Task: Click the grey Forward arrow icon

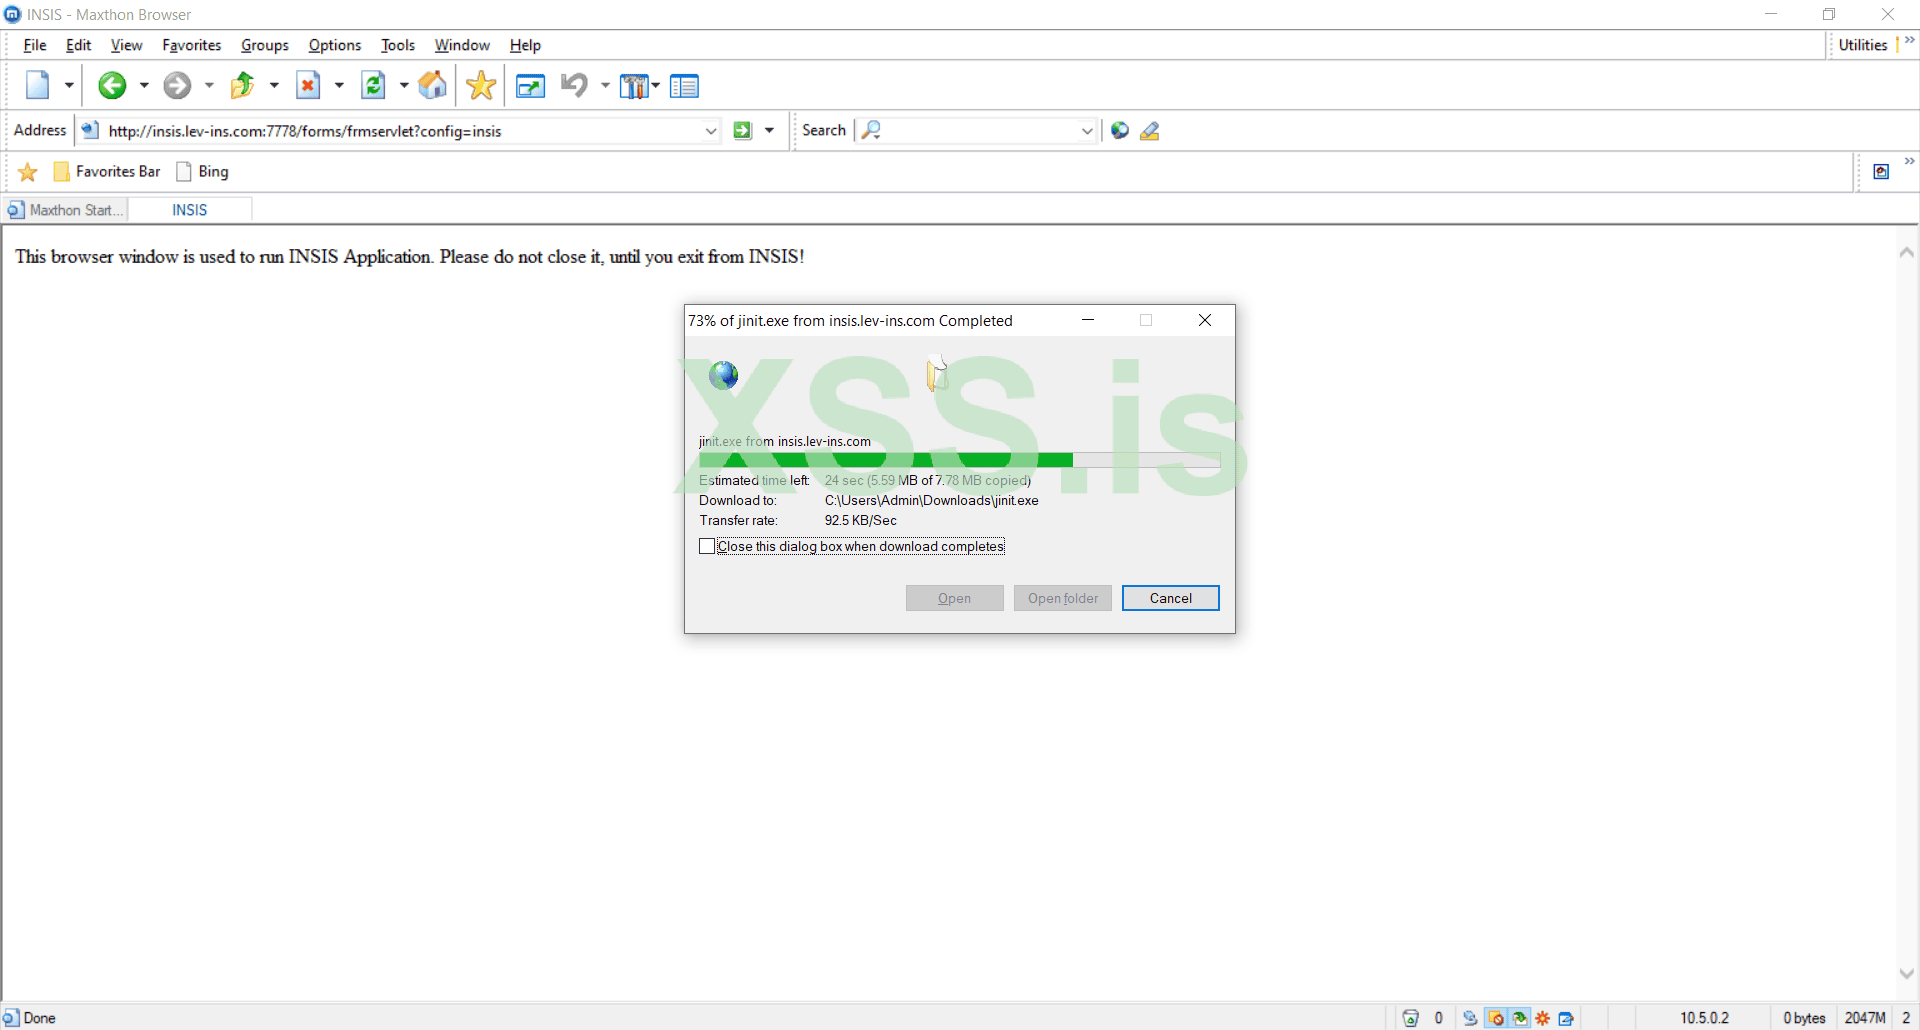Action: 177,86
